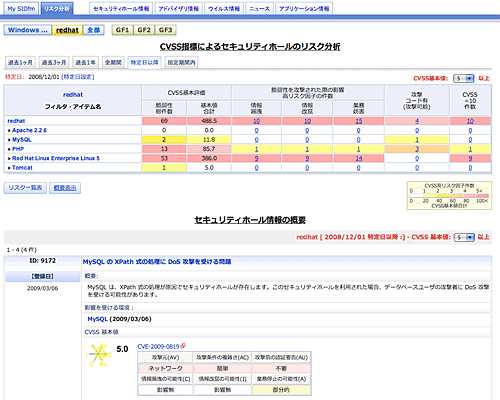Click the 11.8 value in the MySQL row
The width and height of the screenshot is (500, 400).
[x=209, y=140]
